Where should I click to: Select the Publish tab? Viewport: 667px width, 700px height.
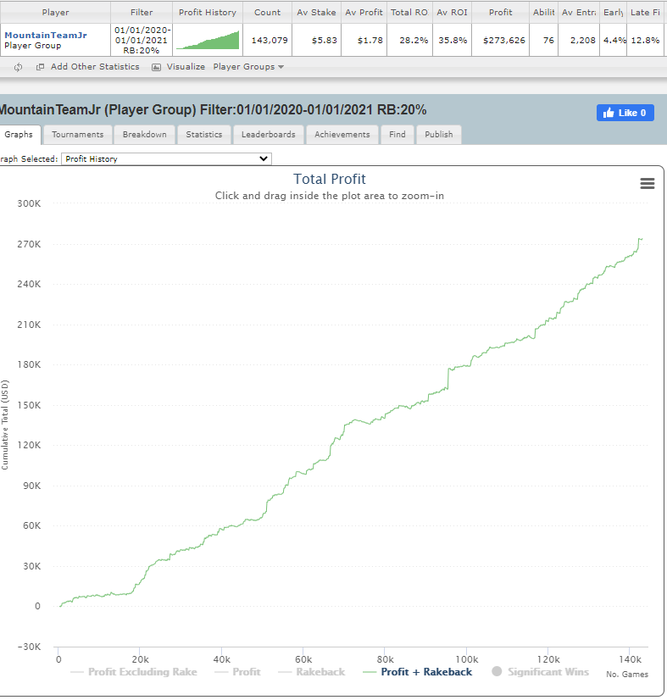(x=438, y=134)
